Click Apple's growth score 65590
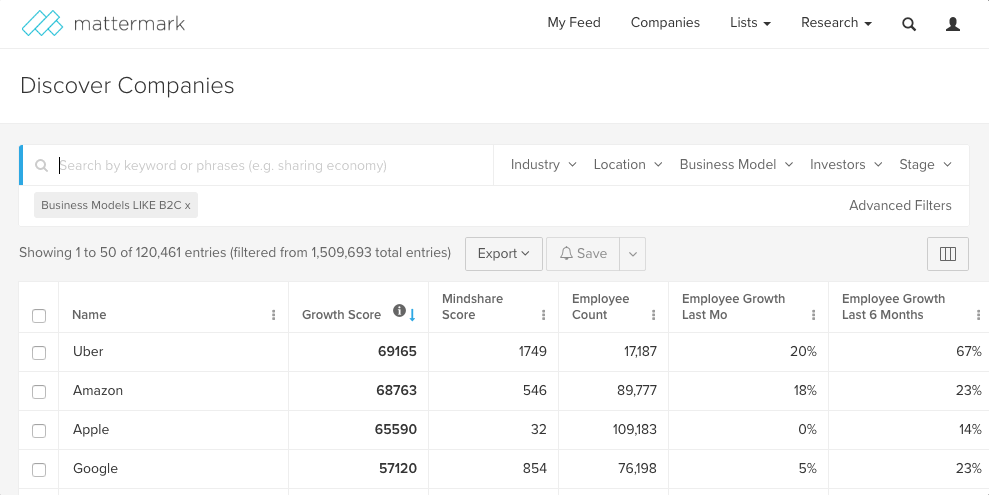Image resolution: width=989 pixels, height=495 pixels. point(395,429)
